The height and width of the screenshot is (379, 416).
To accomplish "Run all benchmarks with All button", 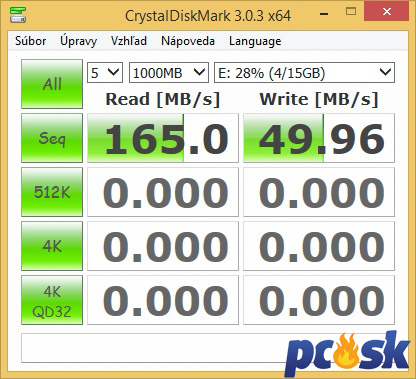I will pos(52,84).
